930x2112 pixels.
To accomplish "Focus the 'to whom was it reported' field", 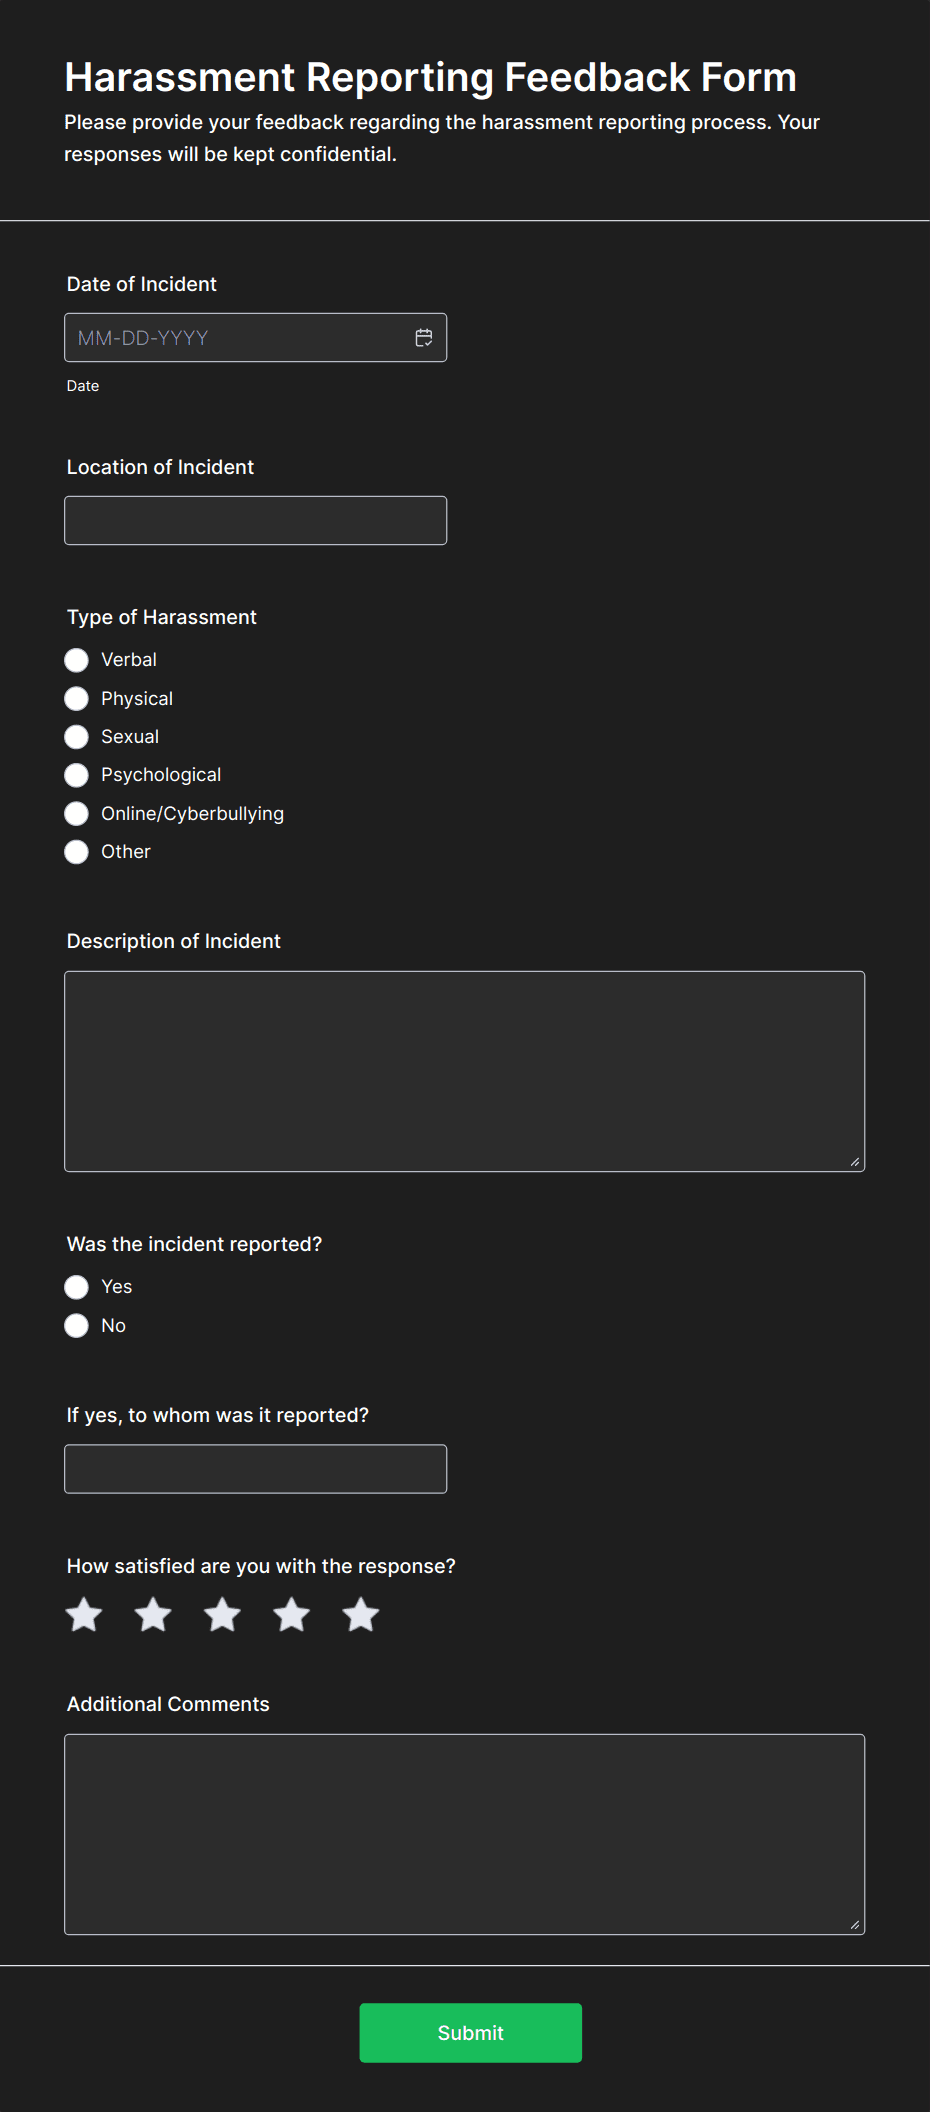I will (255, 1469).
